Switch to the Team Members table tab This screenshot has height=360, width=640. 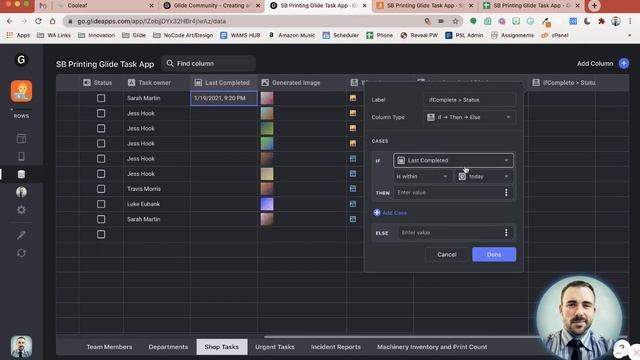point(109,347)
